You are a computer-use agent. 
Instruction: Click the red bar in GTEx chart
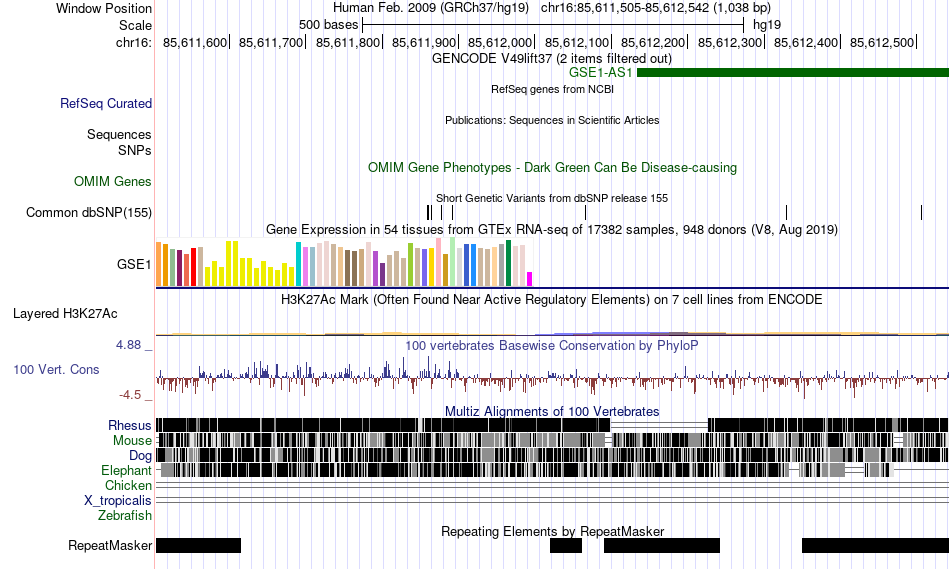coord(193,267)
